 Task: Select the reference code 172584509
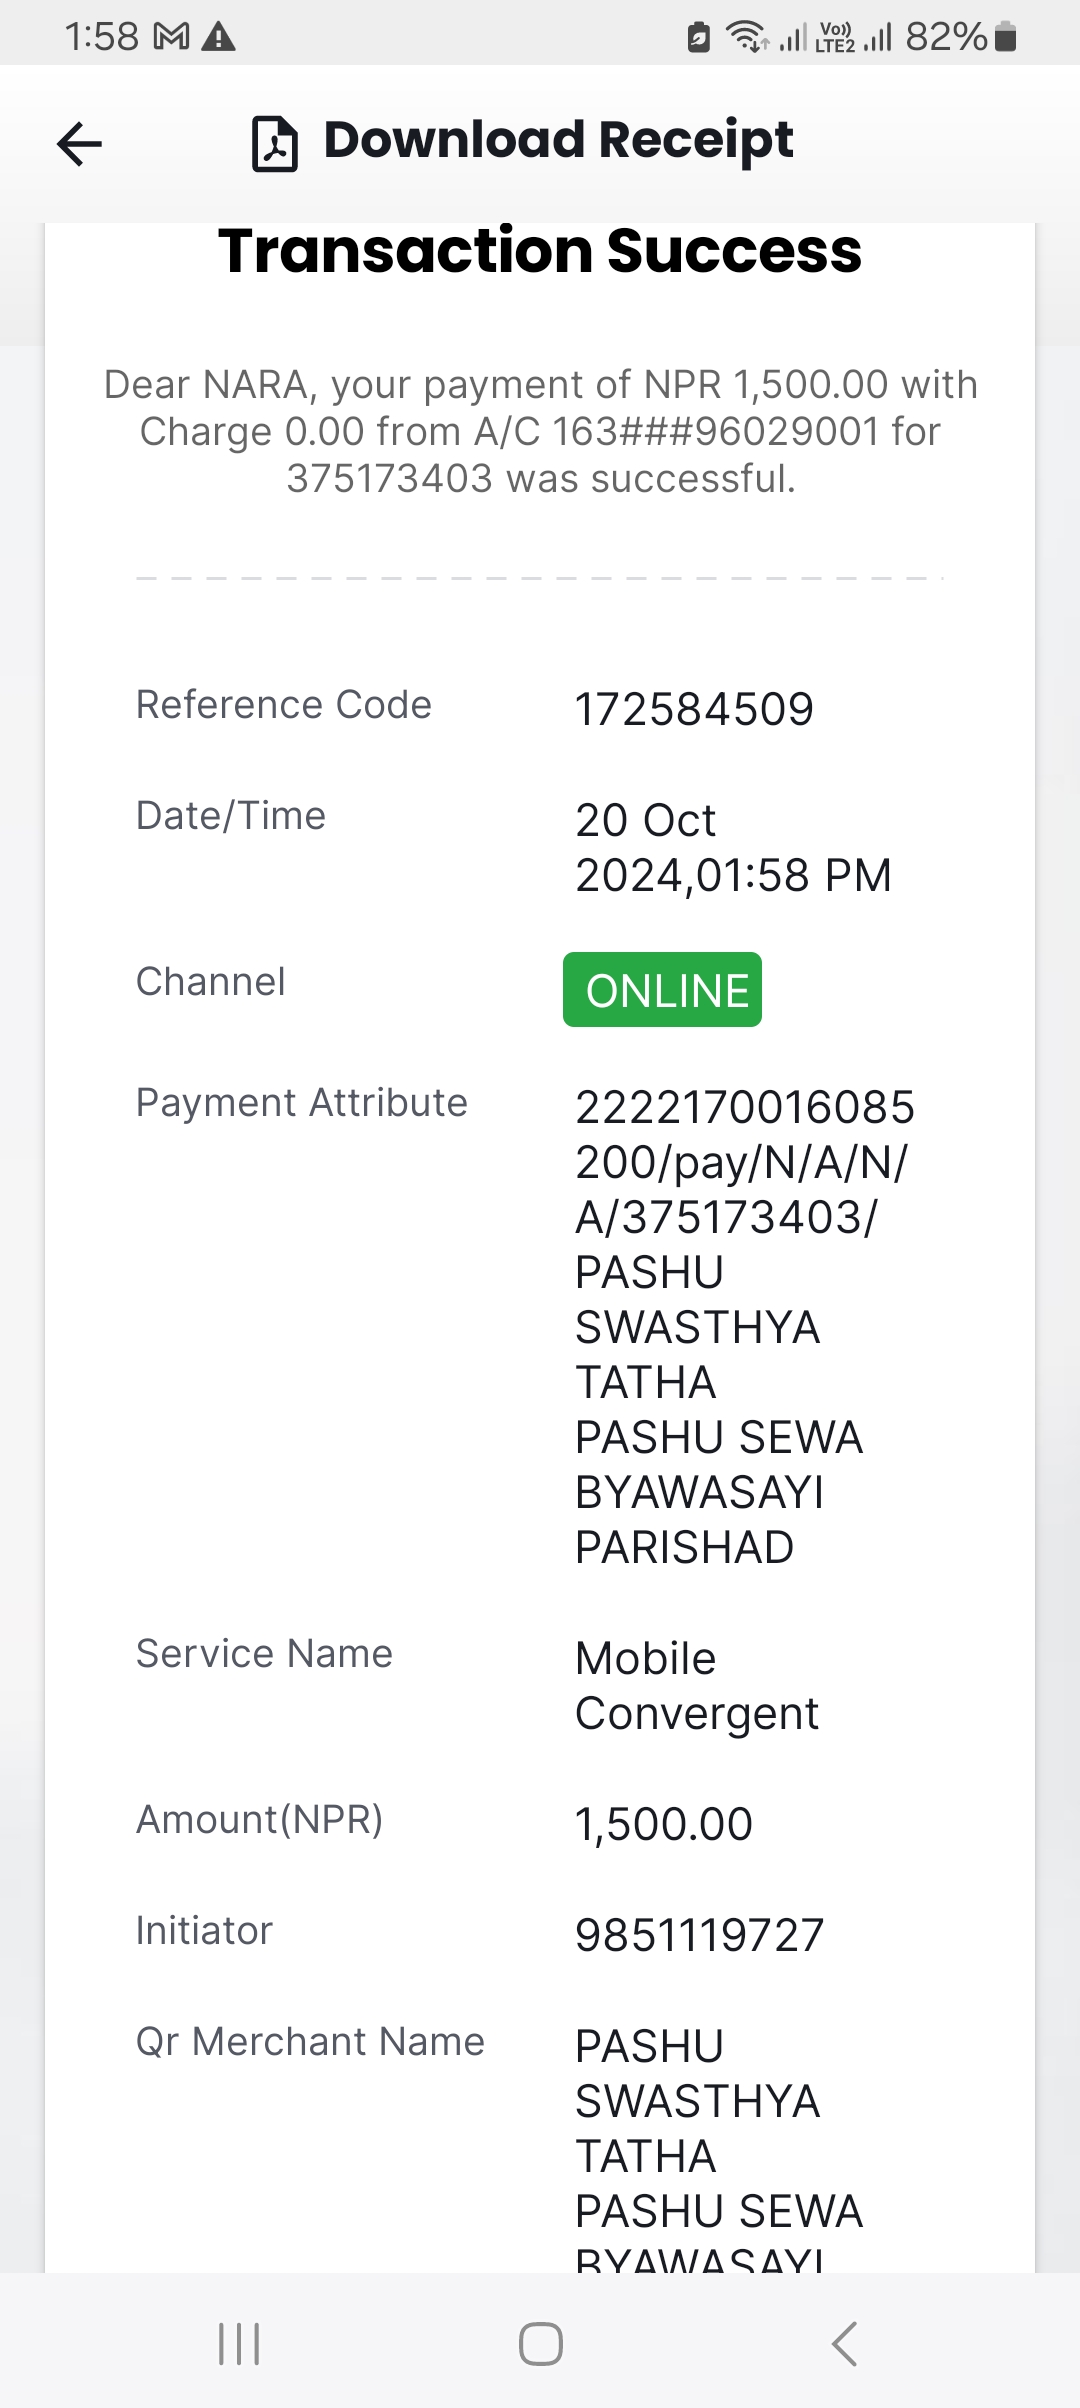point(694,710)
